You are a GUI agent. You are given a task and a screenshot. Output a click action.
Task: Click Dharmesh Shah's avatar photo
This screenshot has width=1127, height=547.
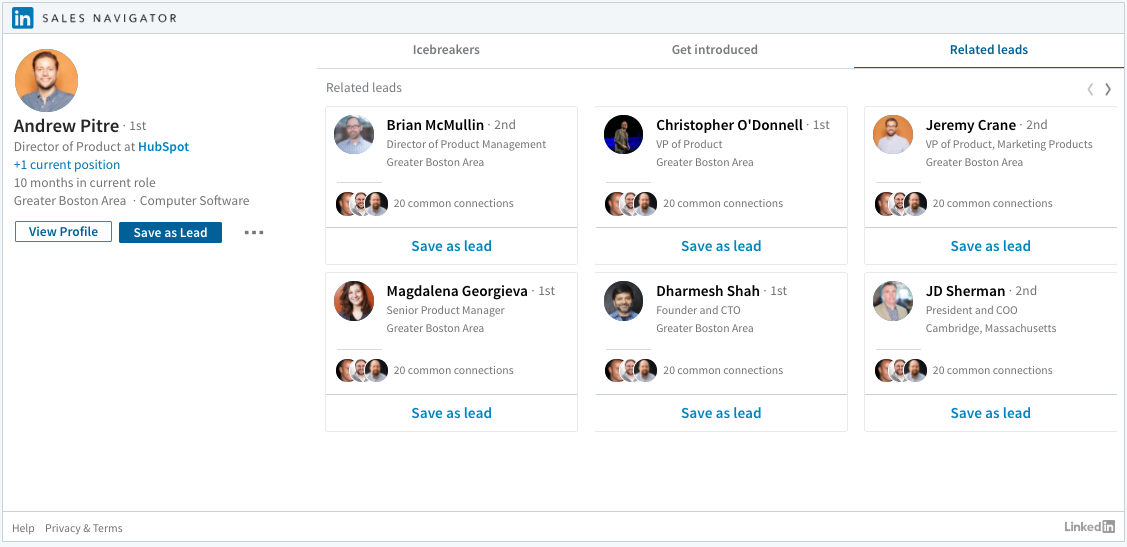point(624,301)
